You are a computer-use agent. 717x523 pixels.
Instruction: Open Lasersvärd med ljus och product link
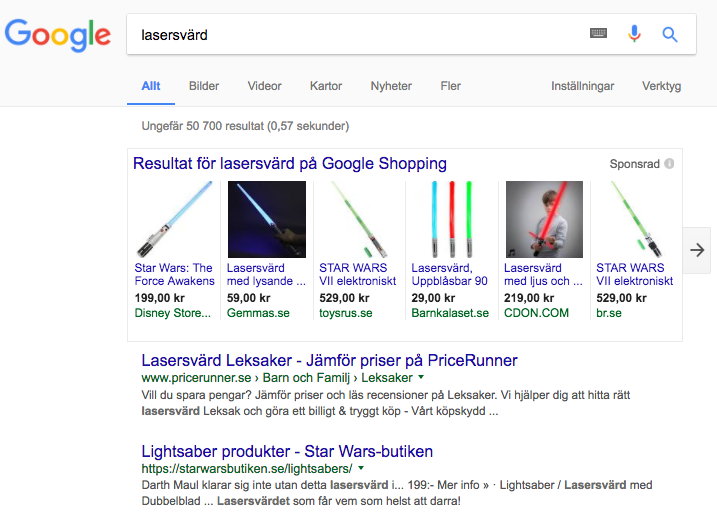543,274
